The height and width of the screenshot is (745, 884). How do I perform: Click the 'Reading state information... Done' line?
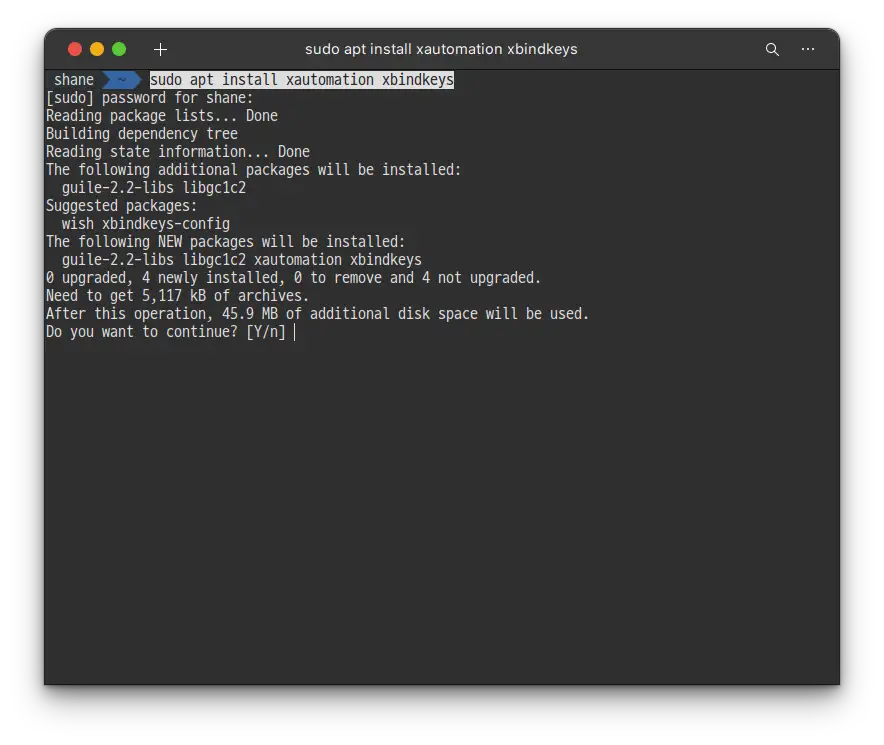pyautogui.click(x=178, y=152)
